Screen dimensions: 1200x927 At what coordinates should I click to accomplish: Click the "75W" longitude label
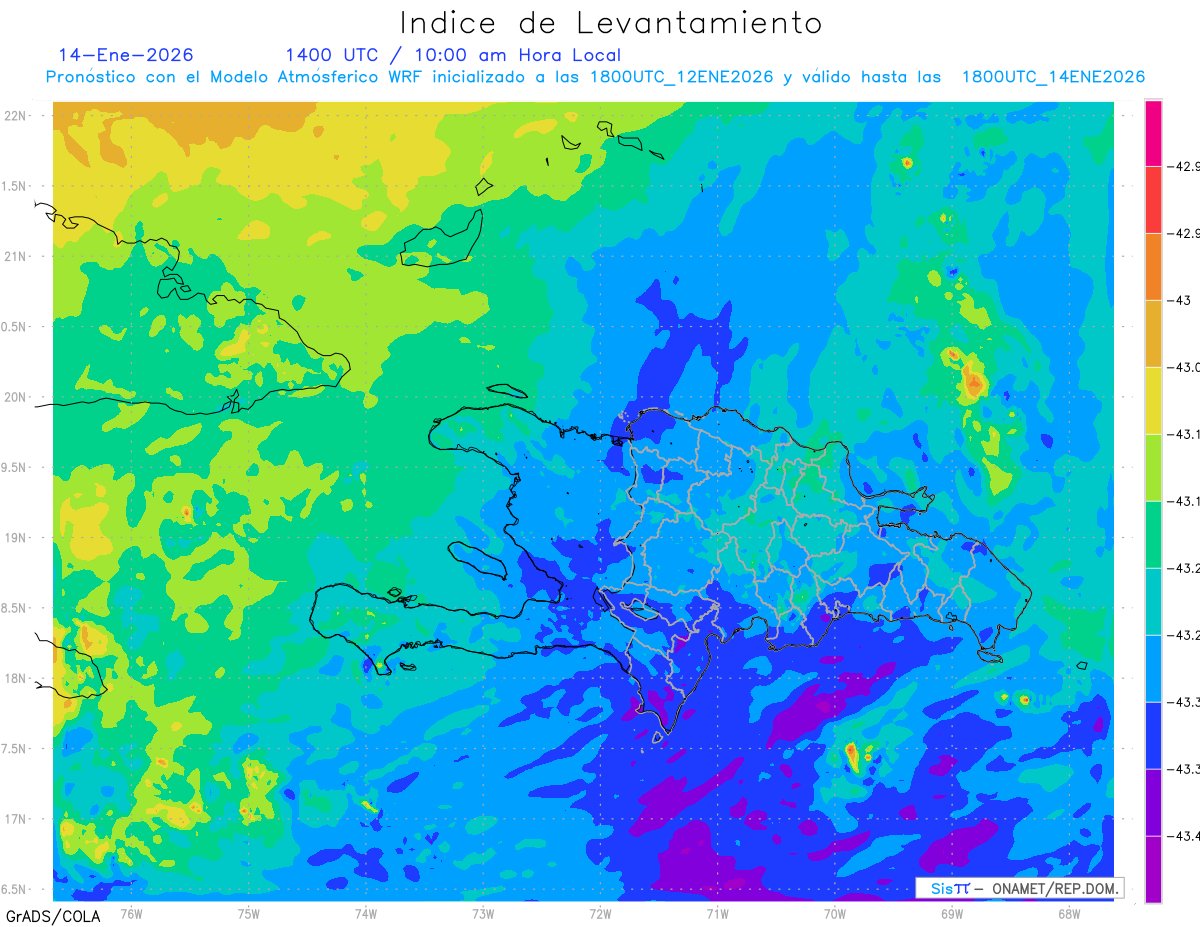pyautogui.click(x=249, y=914)
